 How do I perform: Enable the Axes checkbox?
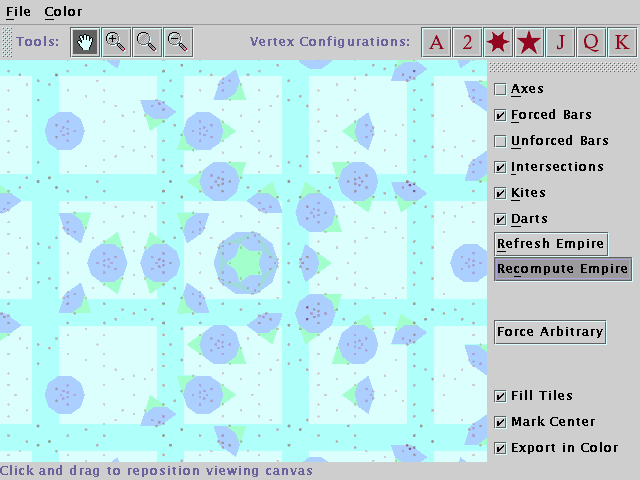pos(500,89)
